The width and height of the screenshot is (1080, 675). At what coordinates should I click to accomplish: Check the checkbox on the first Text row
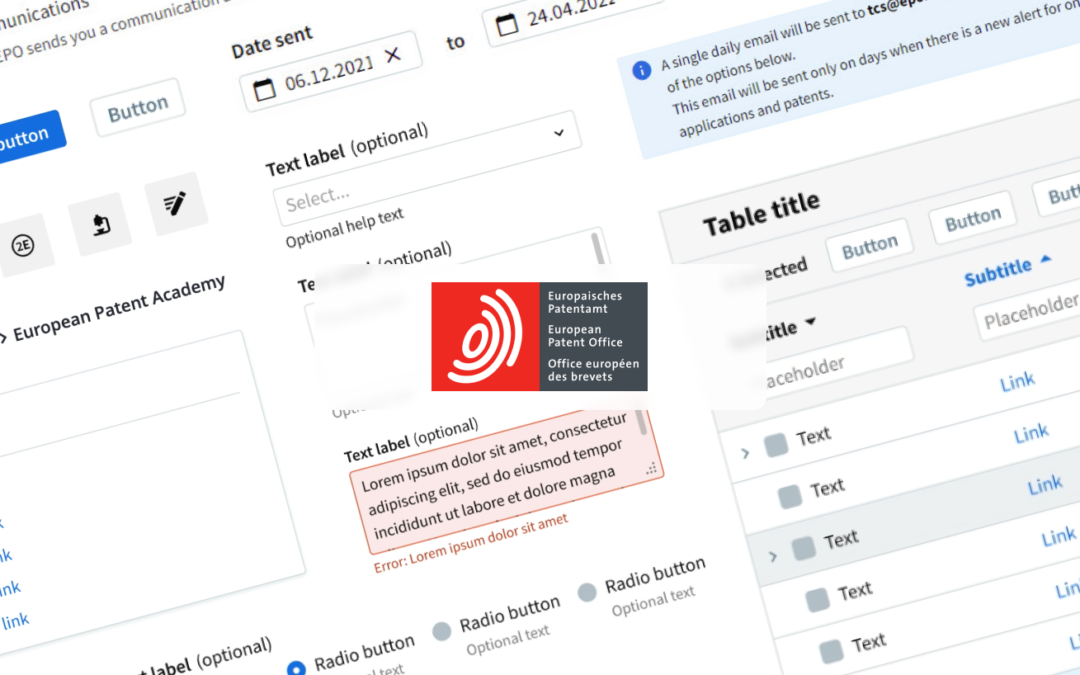point(775,443)
